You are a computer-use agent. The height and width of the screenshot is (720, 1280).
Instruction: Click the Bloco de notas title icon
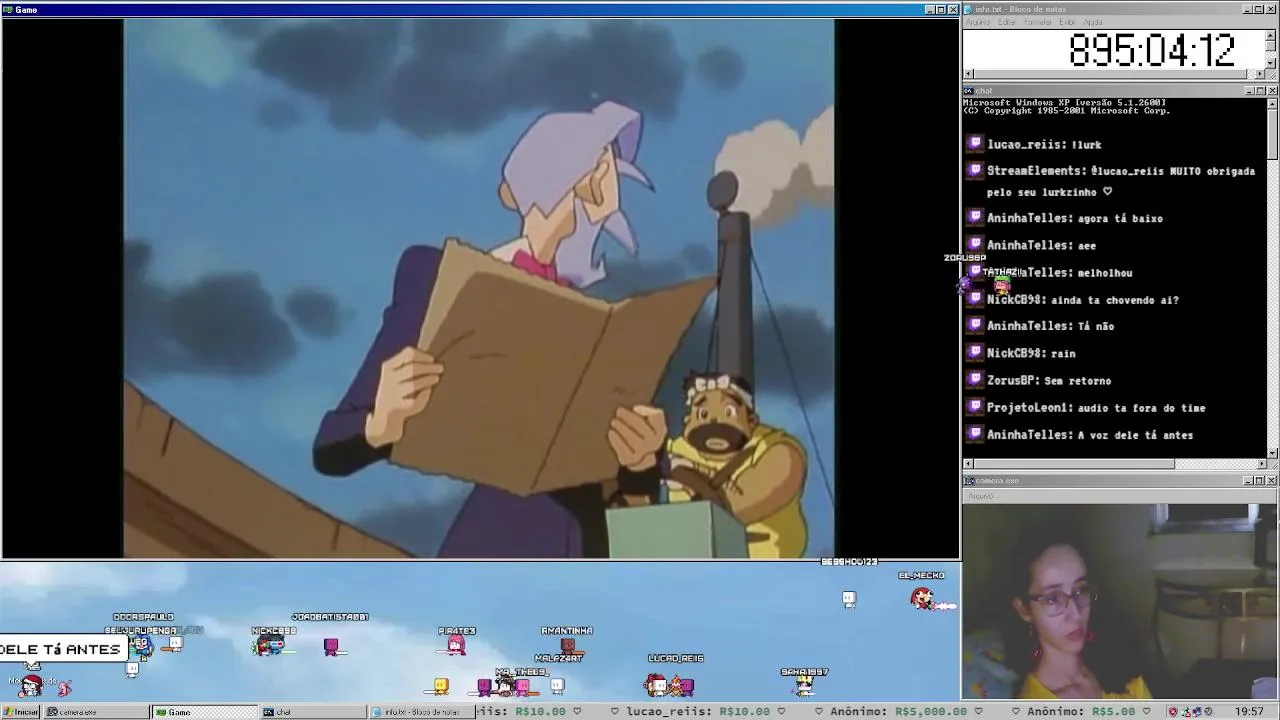pyautogui.click(x=968, y=10)
